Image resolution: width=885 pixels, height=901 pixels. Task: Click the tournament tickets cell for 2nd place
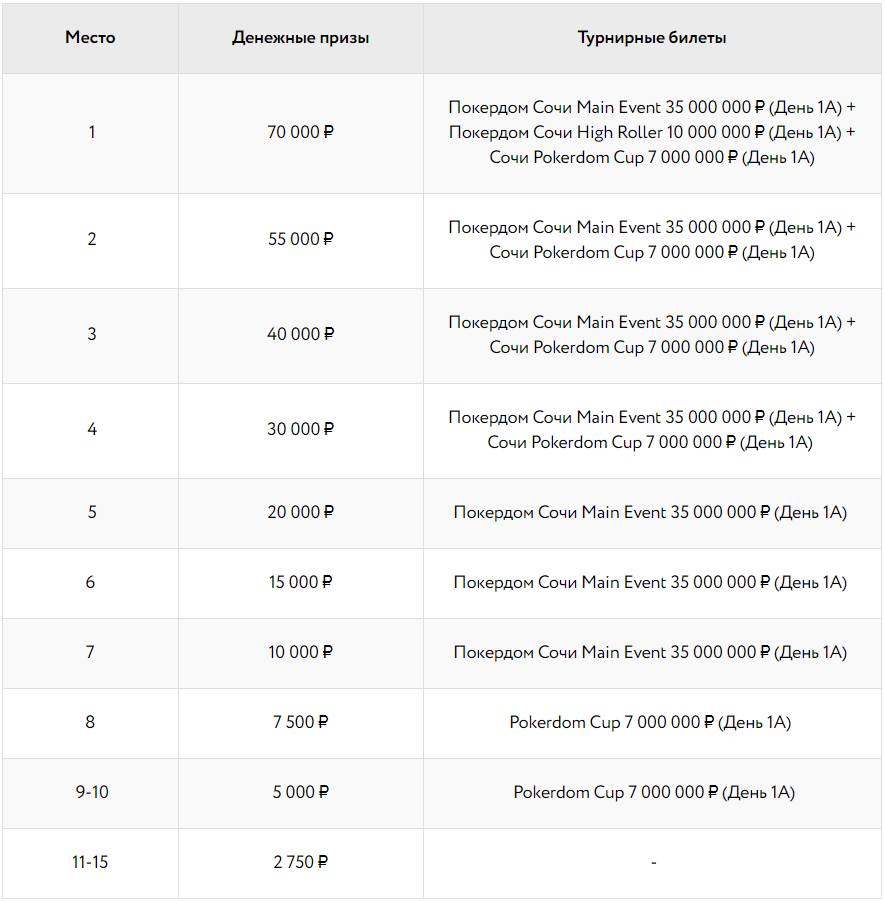pyautogui.click(x=652, y=239)
